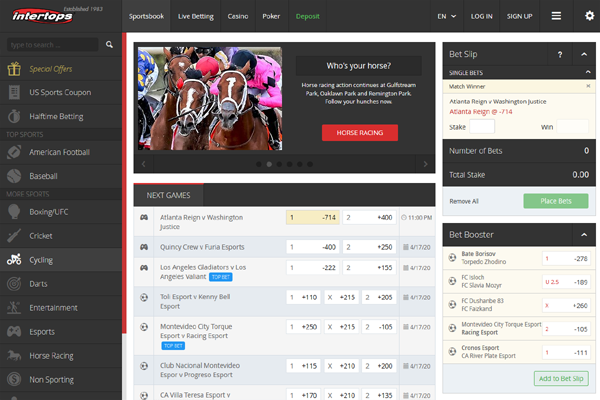Open the EN language dropdown
Viewport: 600px width, 400px height.
pos(447,16)
